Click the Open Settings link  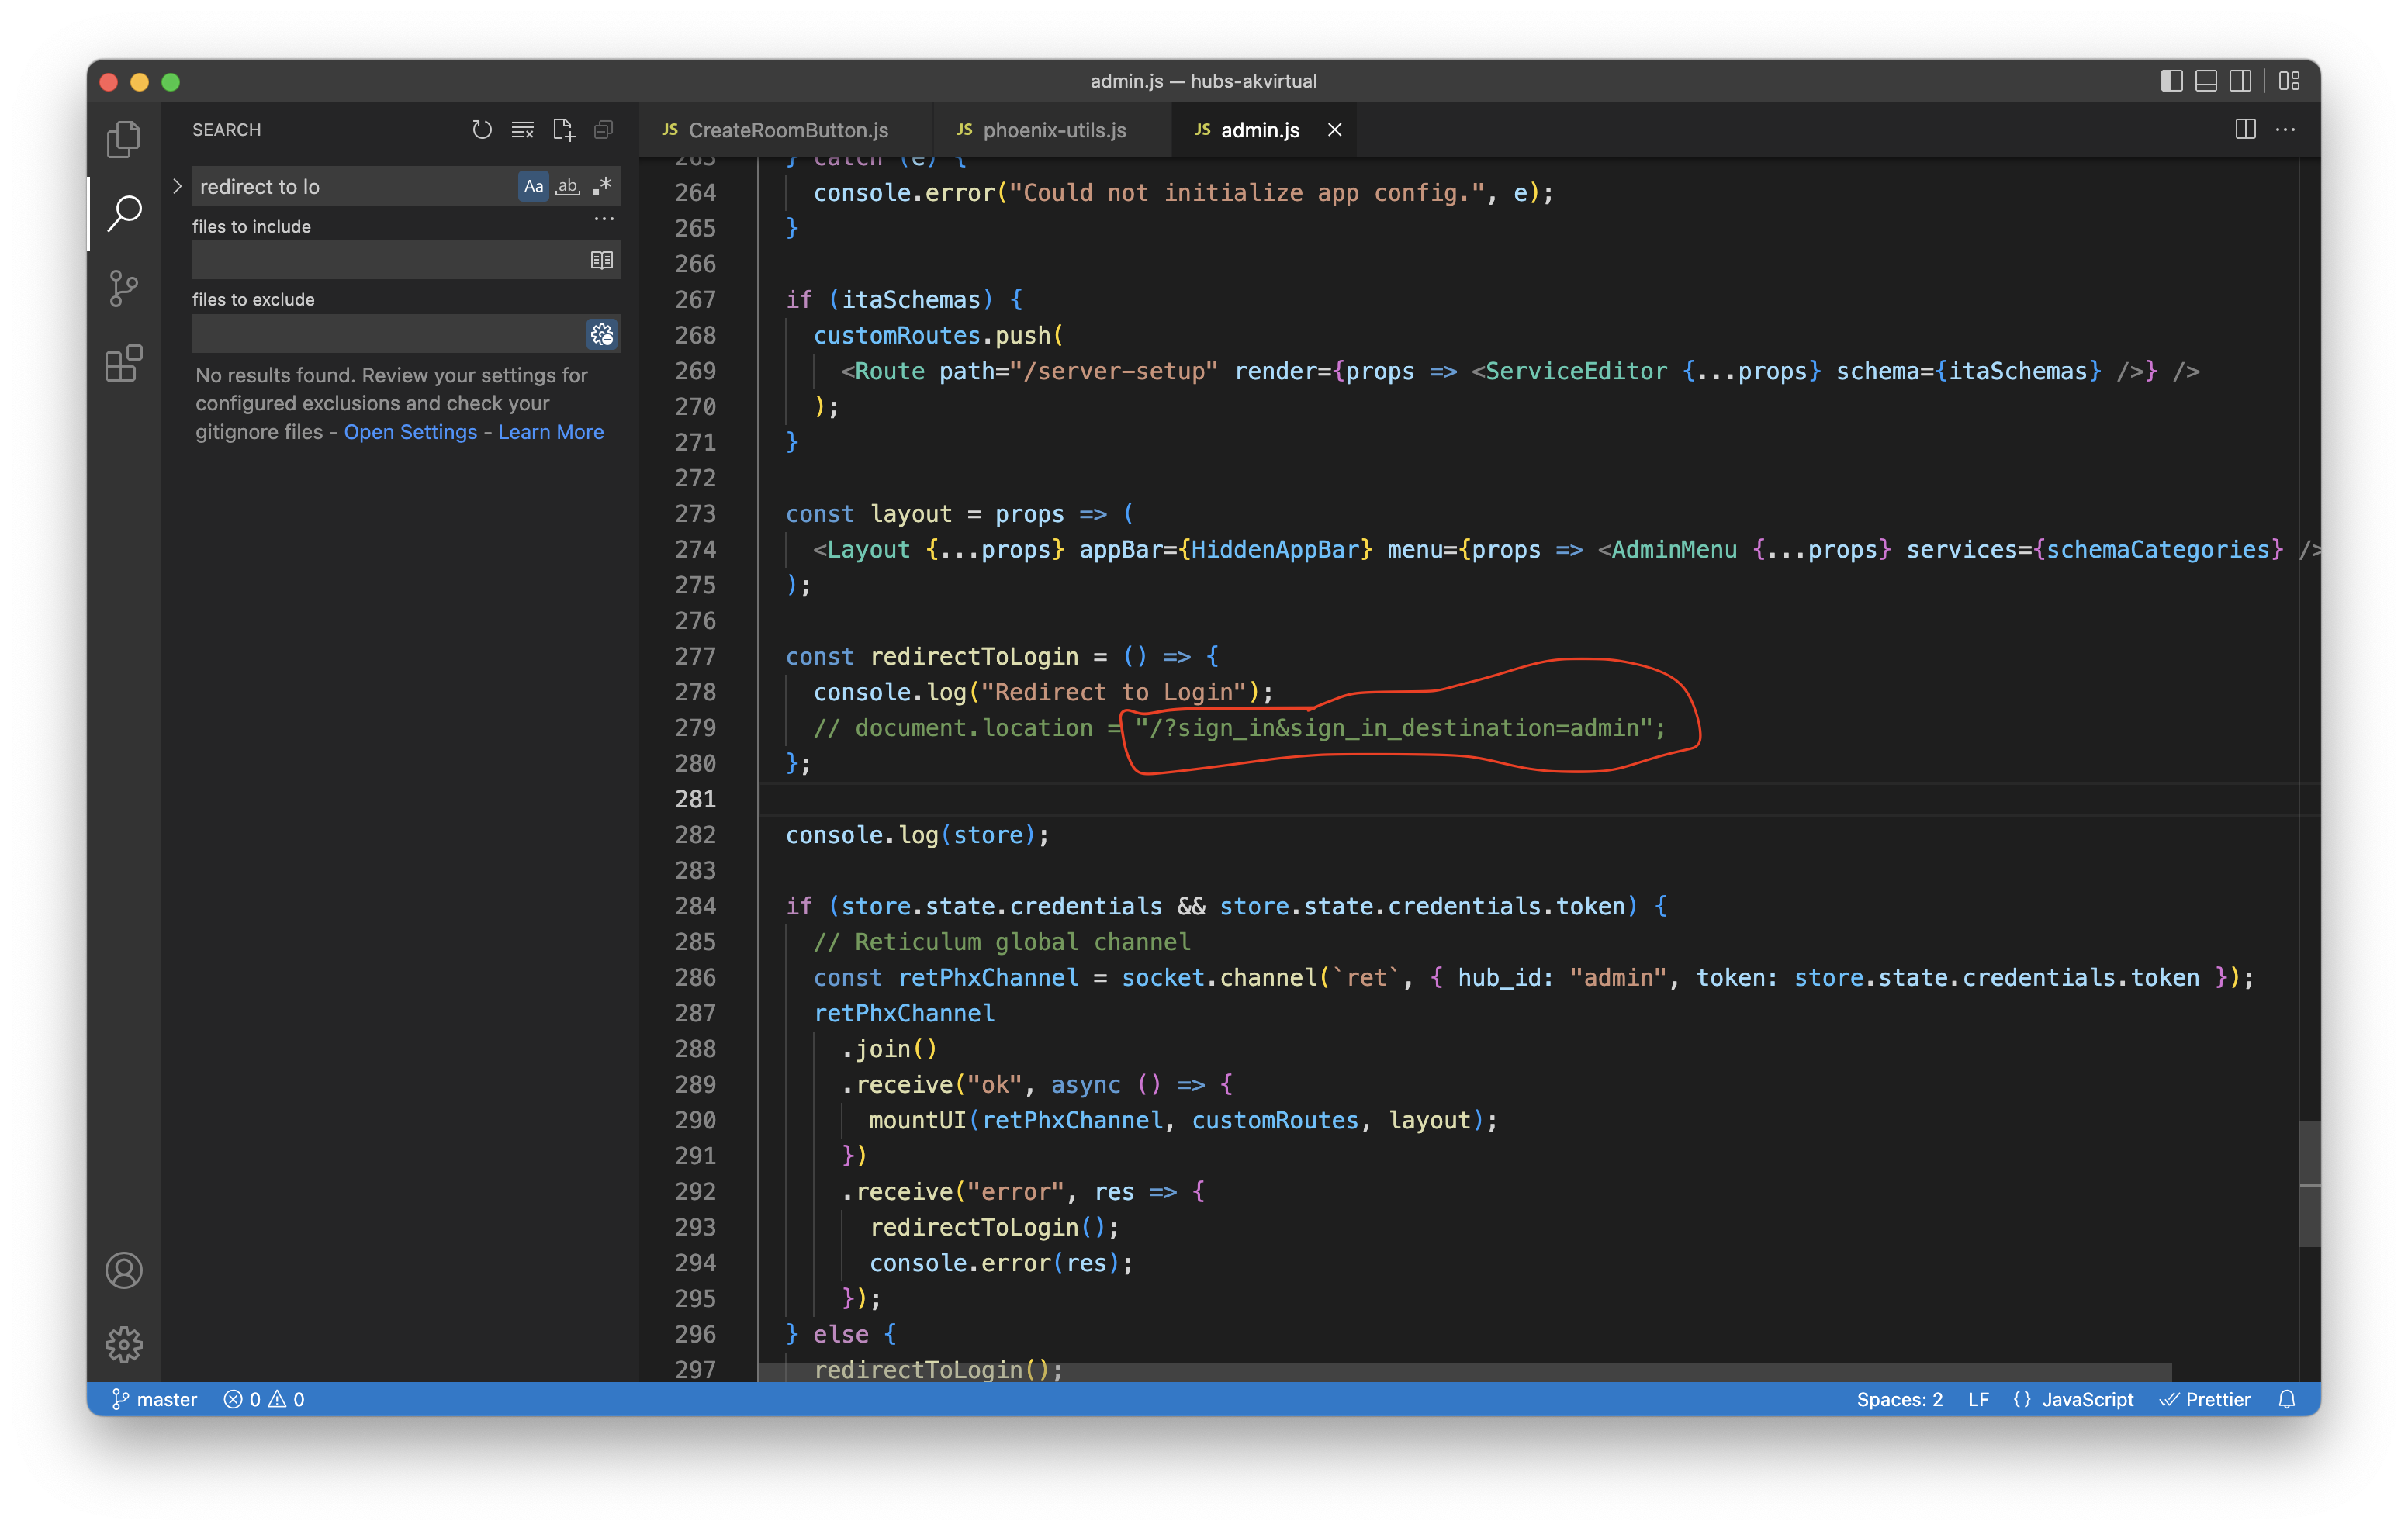[410, 431]
